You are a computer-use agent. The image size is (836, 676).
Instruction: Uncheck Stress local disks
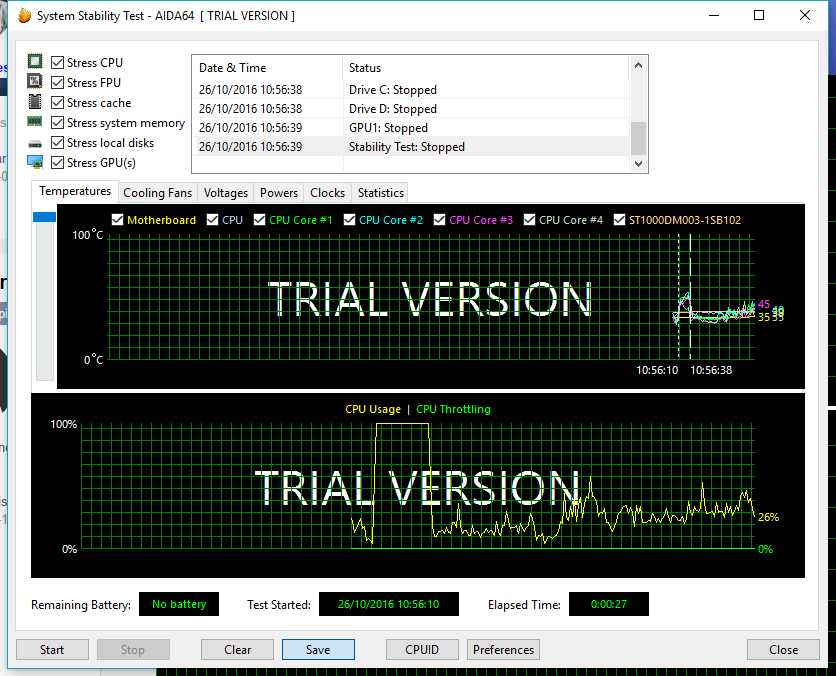click(x=58, y=142)
